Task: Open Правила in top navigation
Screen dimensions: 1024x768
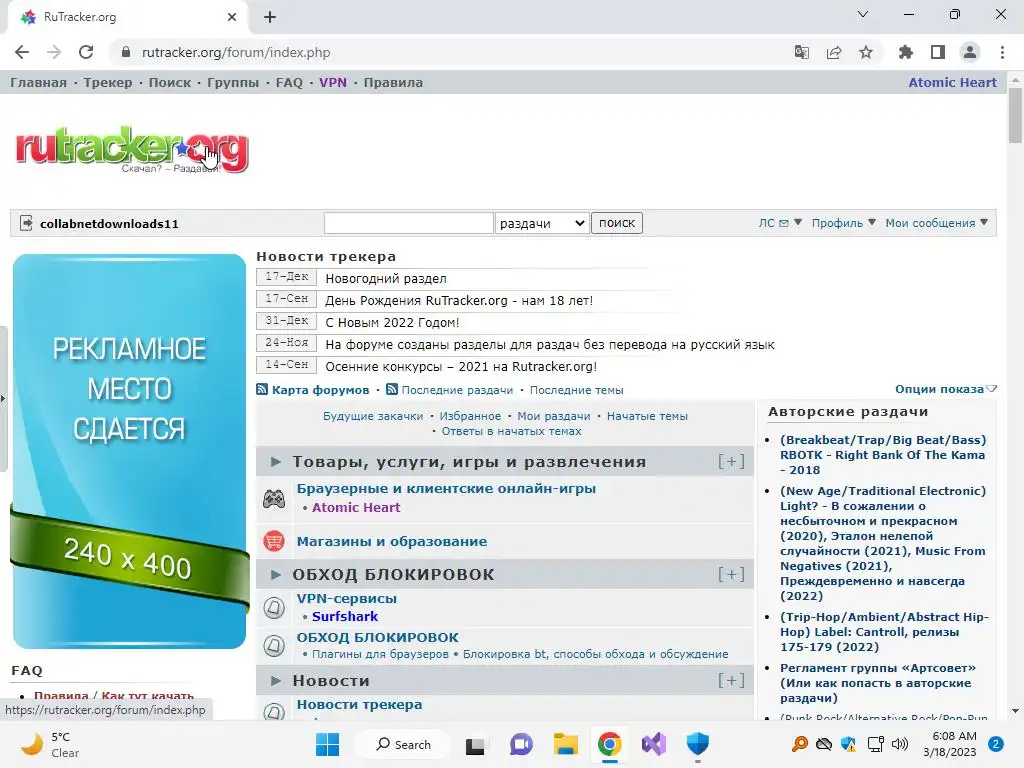Action: tap(393, 83)
